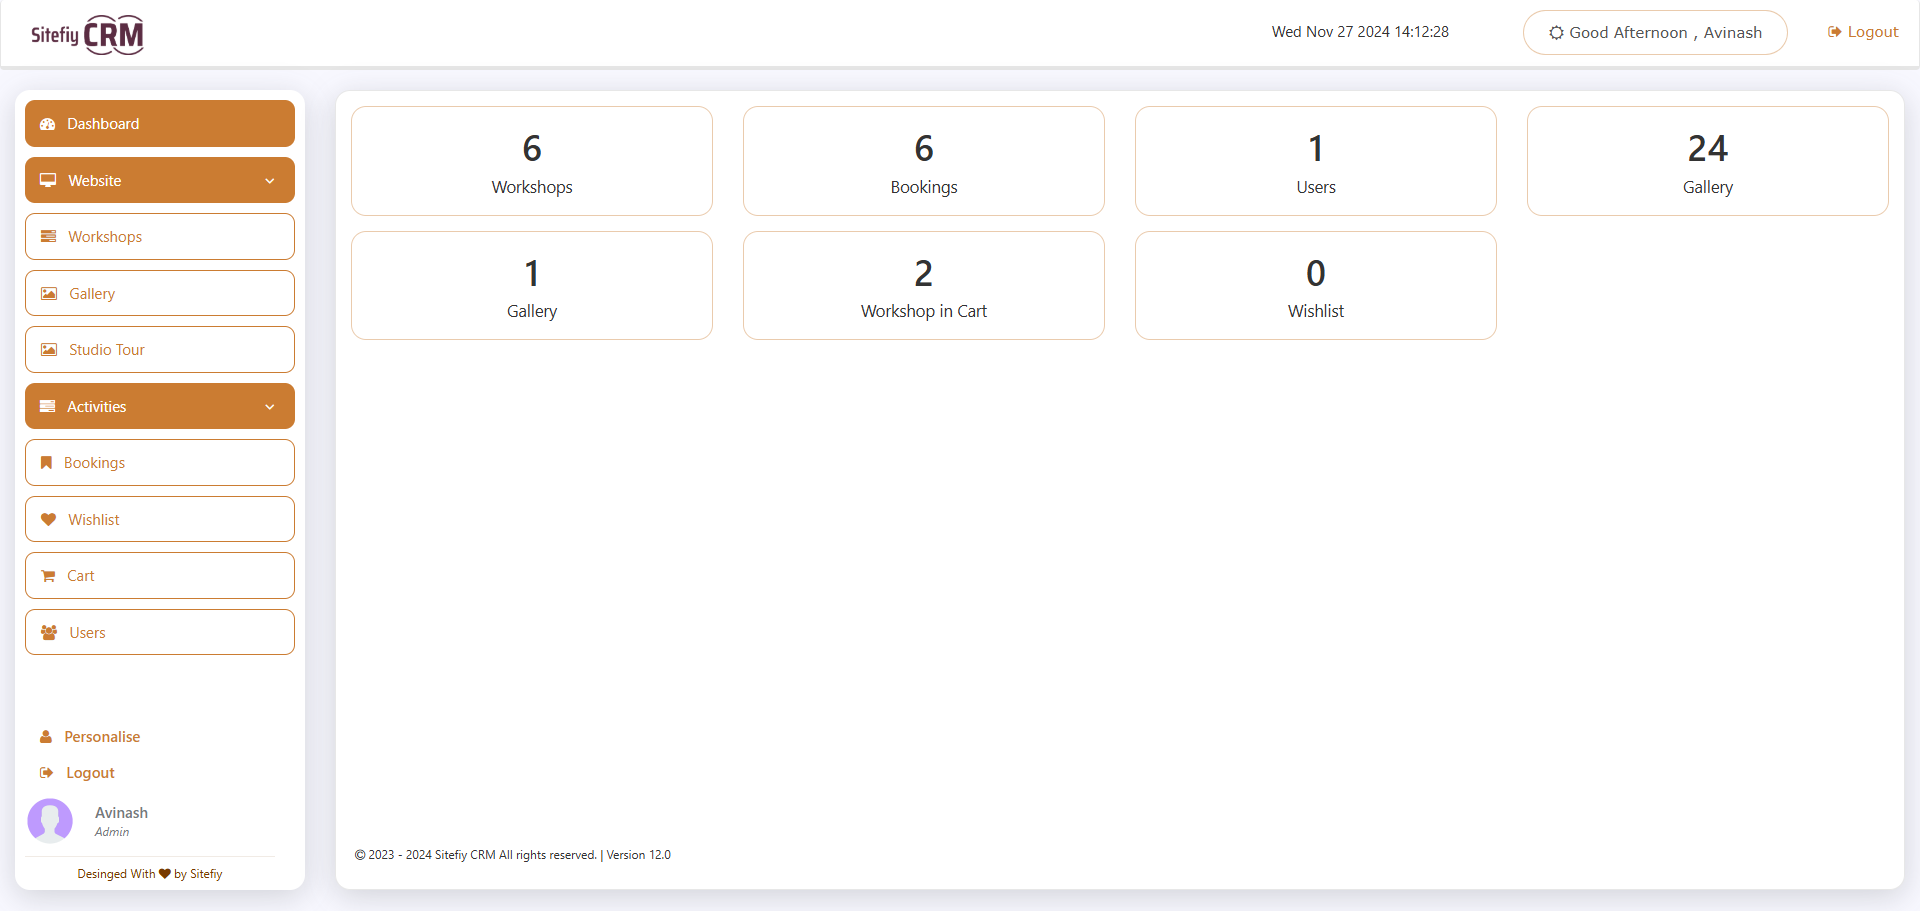Open the Cart menu item
This screenshot has width=1920, height=911.
coord(160,576)
